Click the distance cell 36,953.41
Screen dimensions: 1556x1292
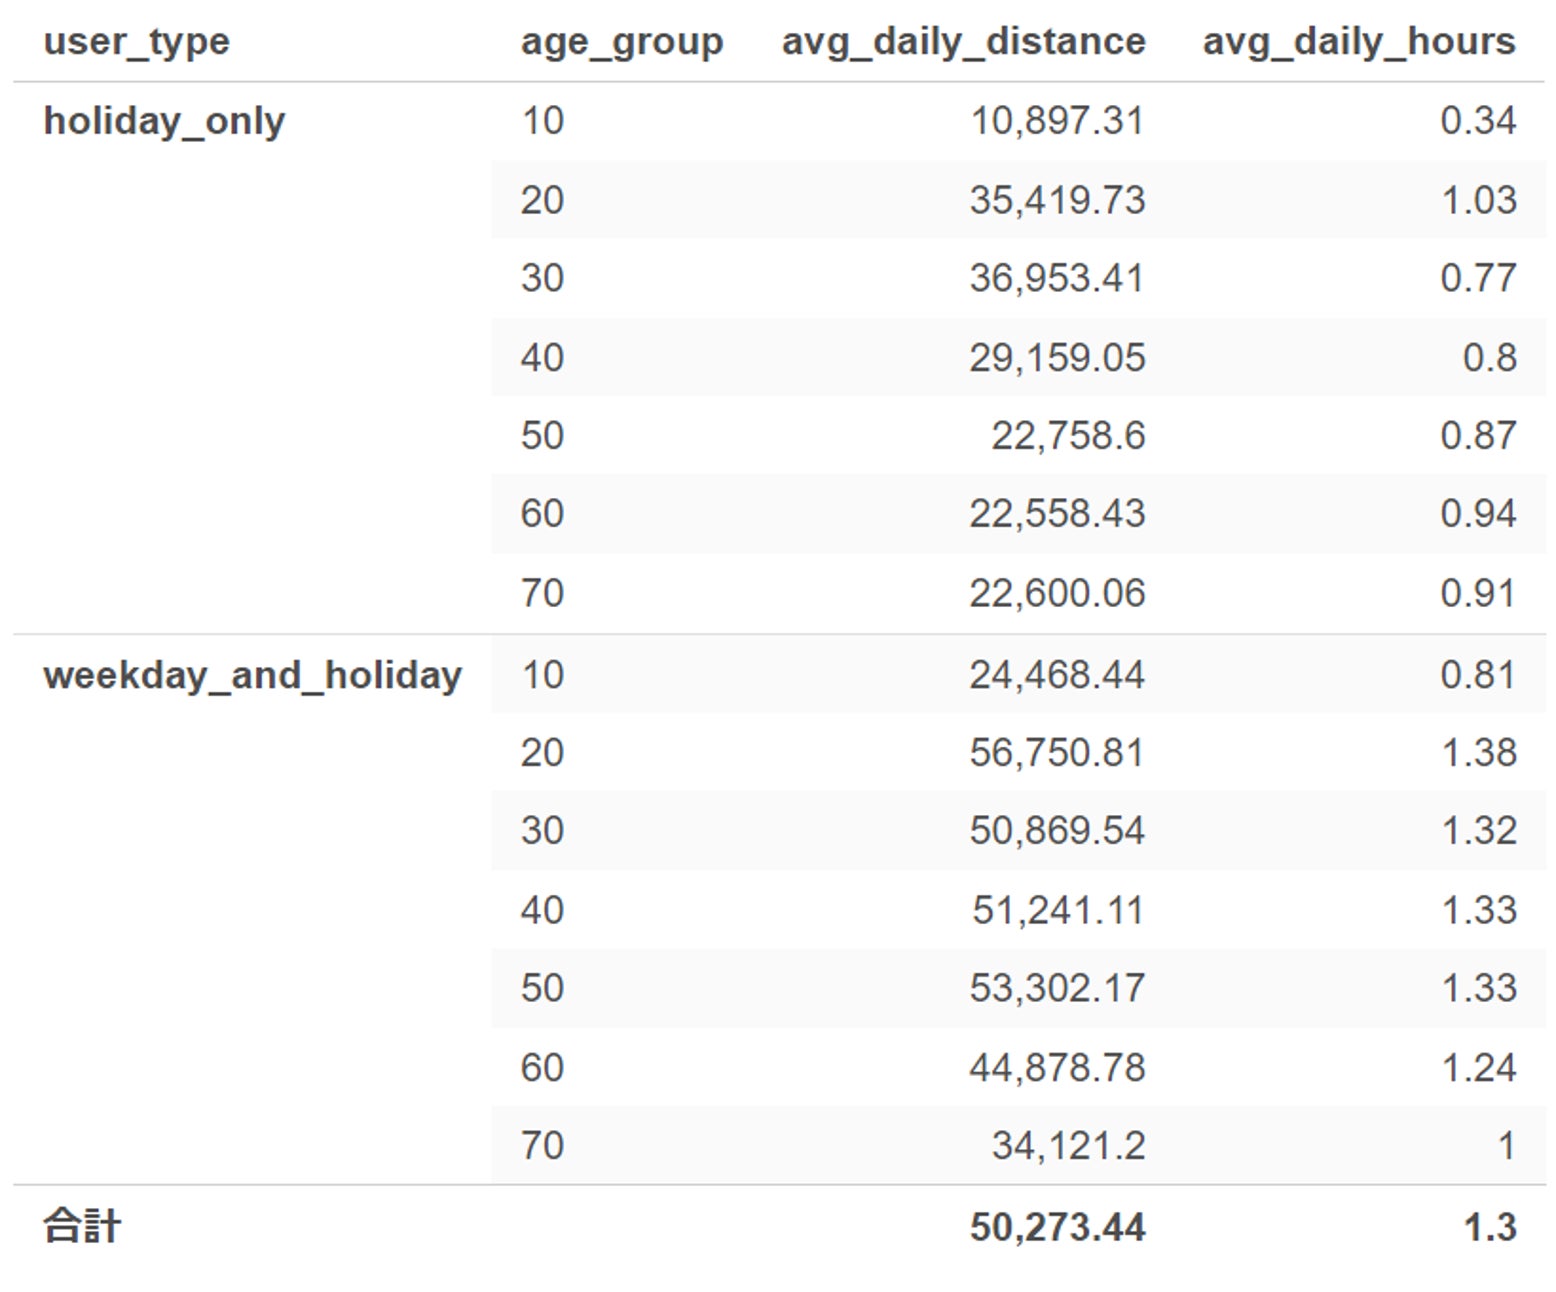1056,278
